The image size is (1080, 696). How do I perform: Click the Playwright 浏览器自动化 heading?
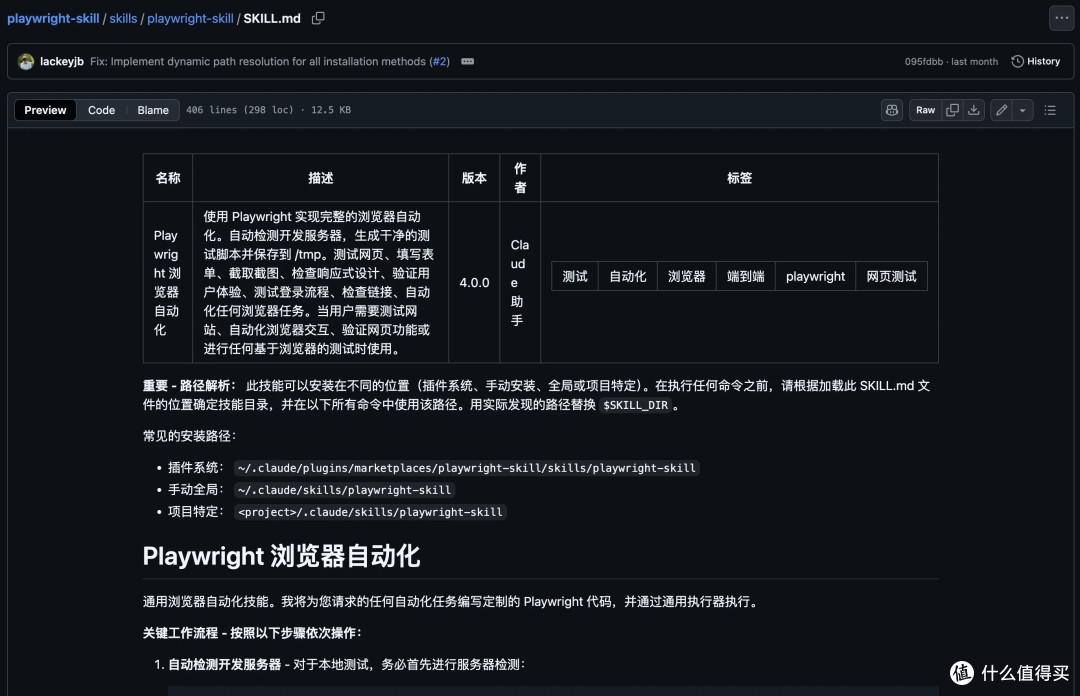pos(281,556)
